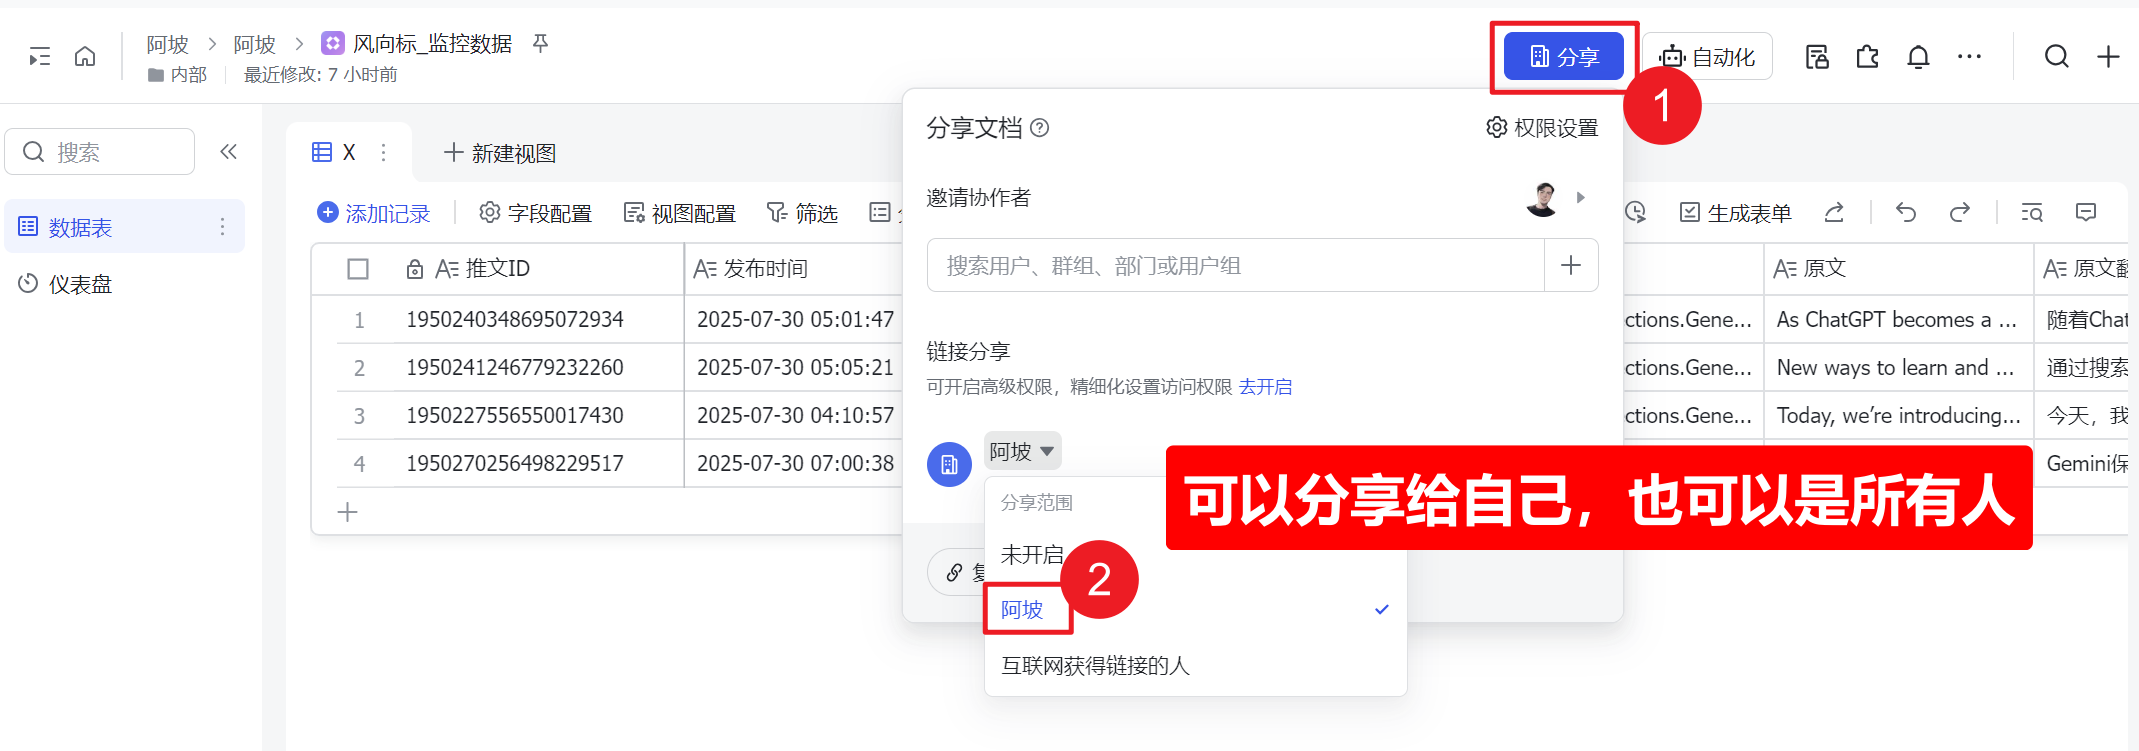The image size is (2139, 751).
Task: Click the plus icon in top-right corner
Action: click(x=2108, y=57)
